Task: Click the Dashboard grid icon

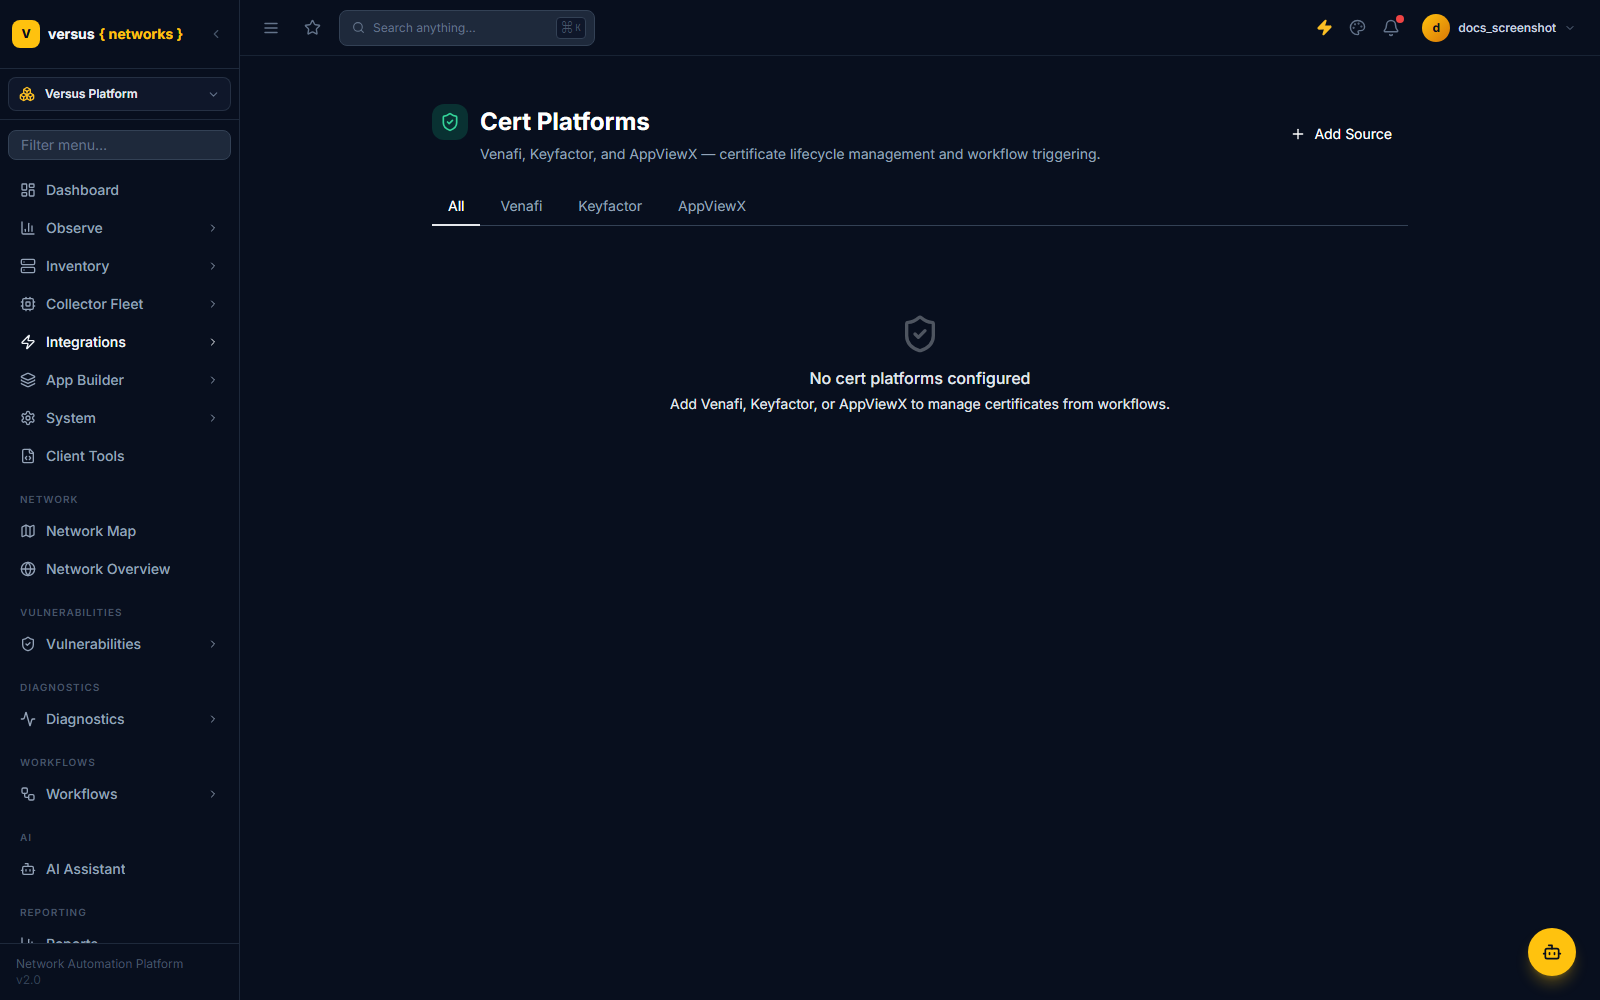Action: pyautogui.click(x=28, y=190)
